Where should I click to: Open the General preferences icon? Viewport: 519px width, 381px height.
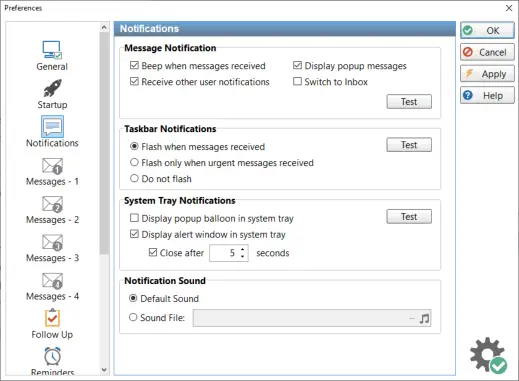point(52,50)
